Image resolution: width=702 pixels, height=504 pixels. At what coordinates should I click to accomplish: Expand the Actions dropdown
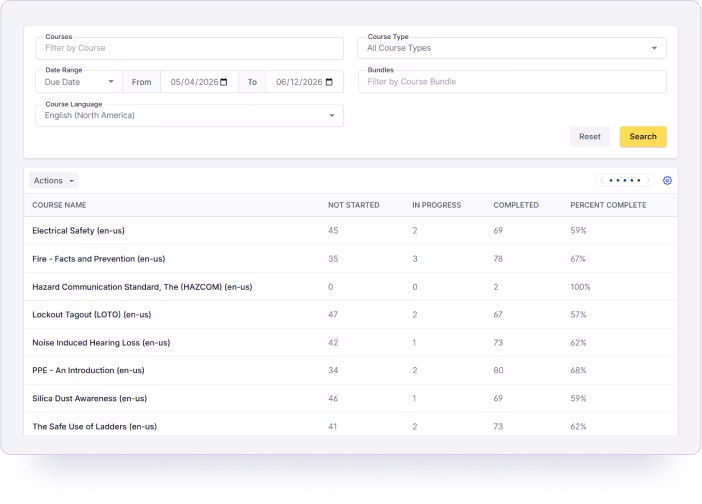coord(53,180)
